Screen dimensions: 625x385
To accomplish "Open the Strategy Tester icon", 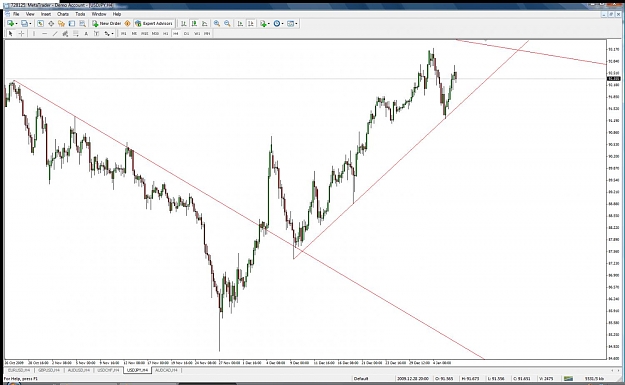I will tap(82, 24).
